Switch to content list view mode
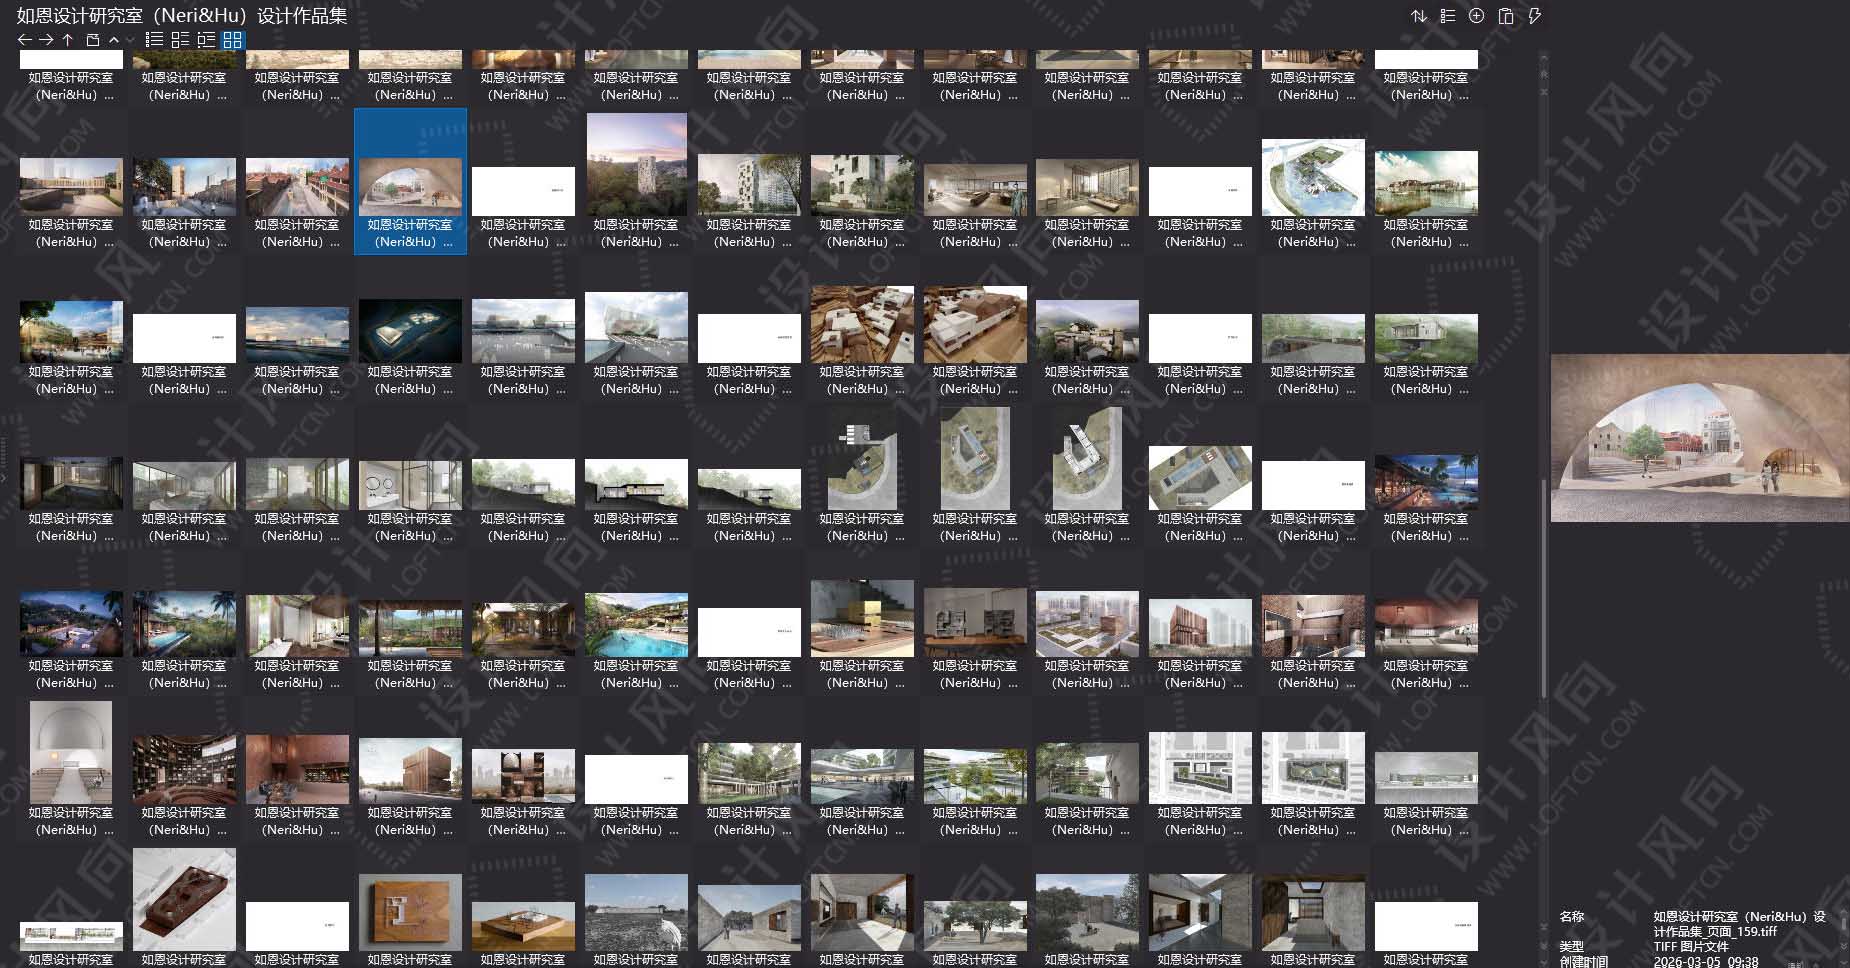 point(205,40)
